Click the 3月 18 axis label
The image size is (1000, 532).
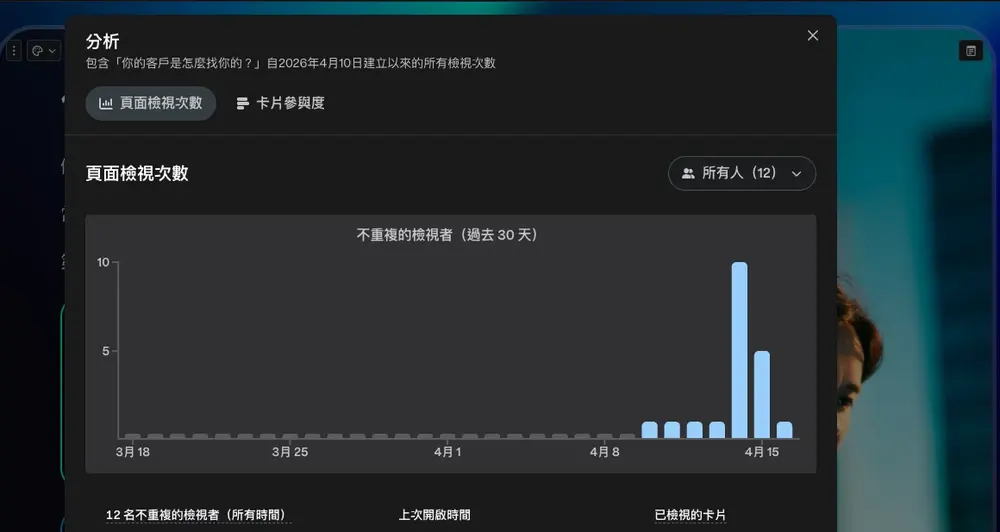pyautogui.click(x=133, y=452)
